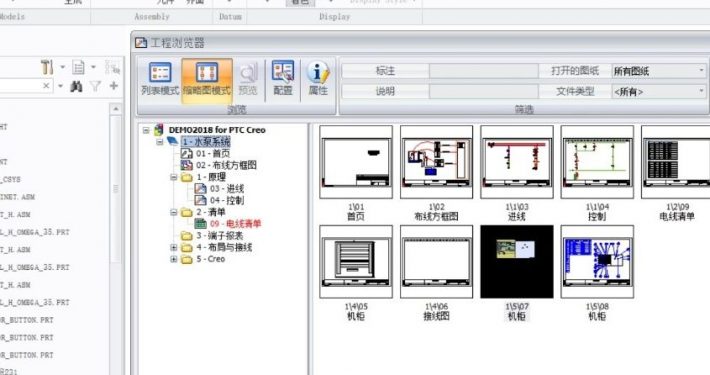Click the binoculars search icon
Image resolution: width=710 pixels, height=375 pixels.
[77, 86]
